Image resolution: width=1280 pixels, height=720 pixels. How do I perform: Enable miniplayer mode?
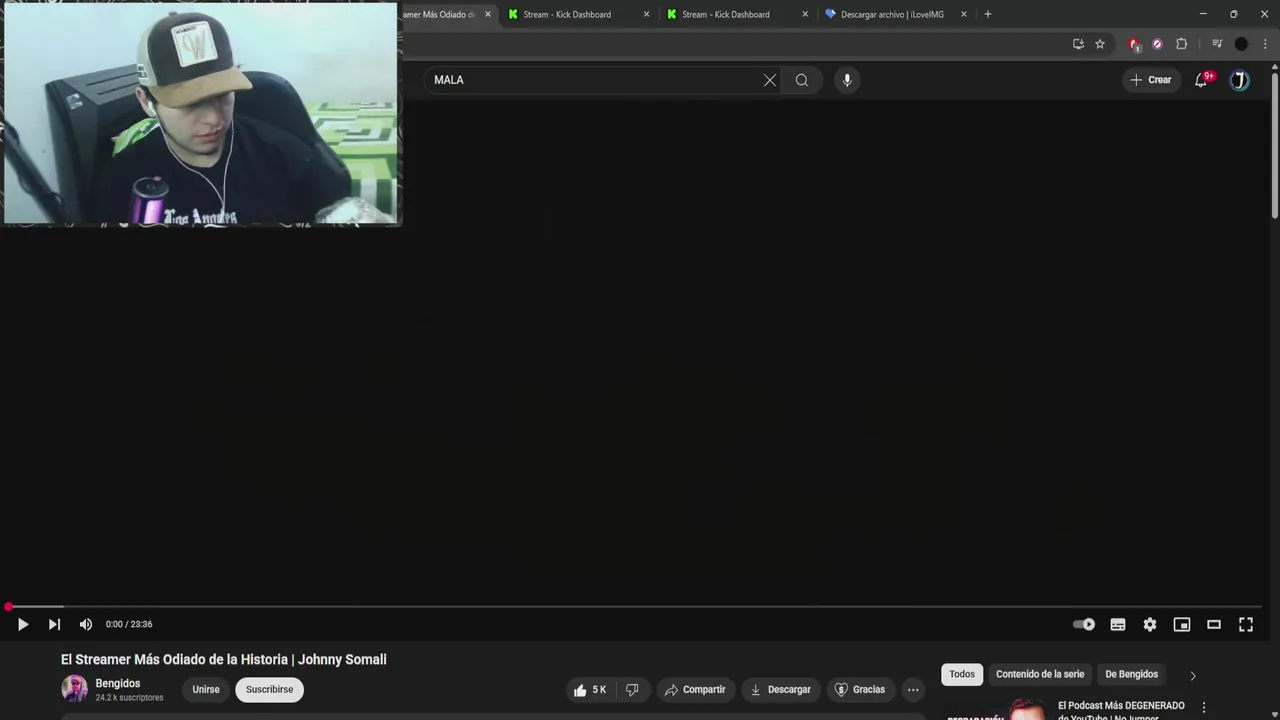(1182, 624)
